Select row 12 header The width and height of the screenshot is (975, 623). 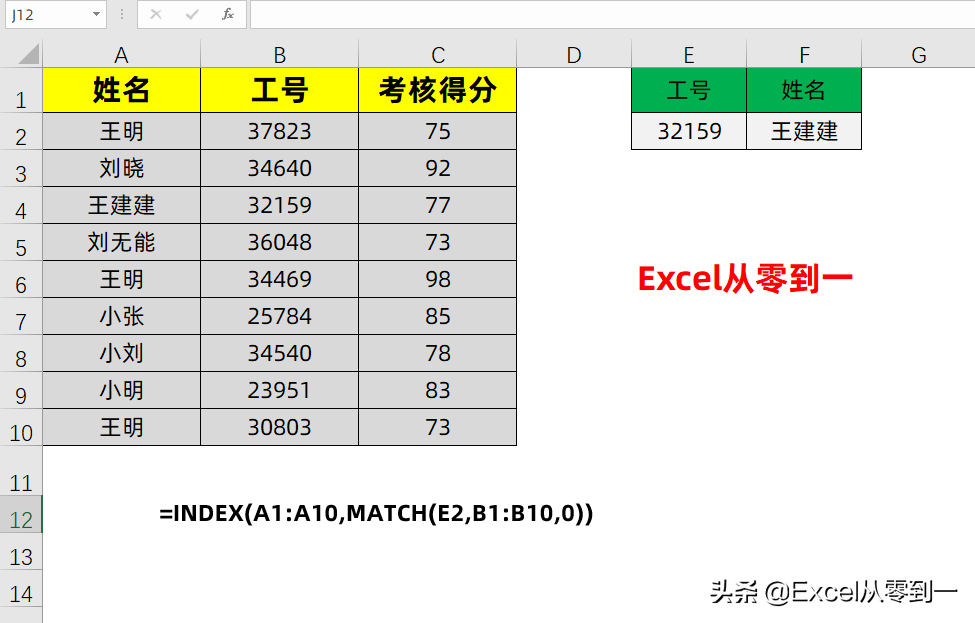(21, 514)
